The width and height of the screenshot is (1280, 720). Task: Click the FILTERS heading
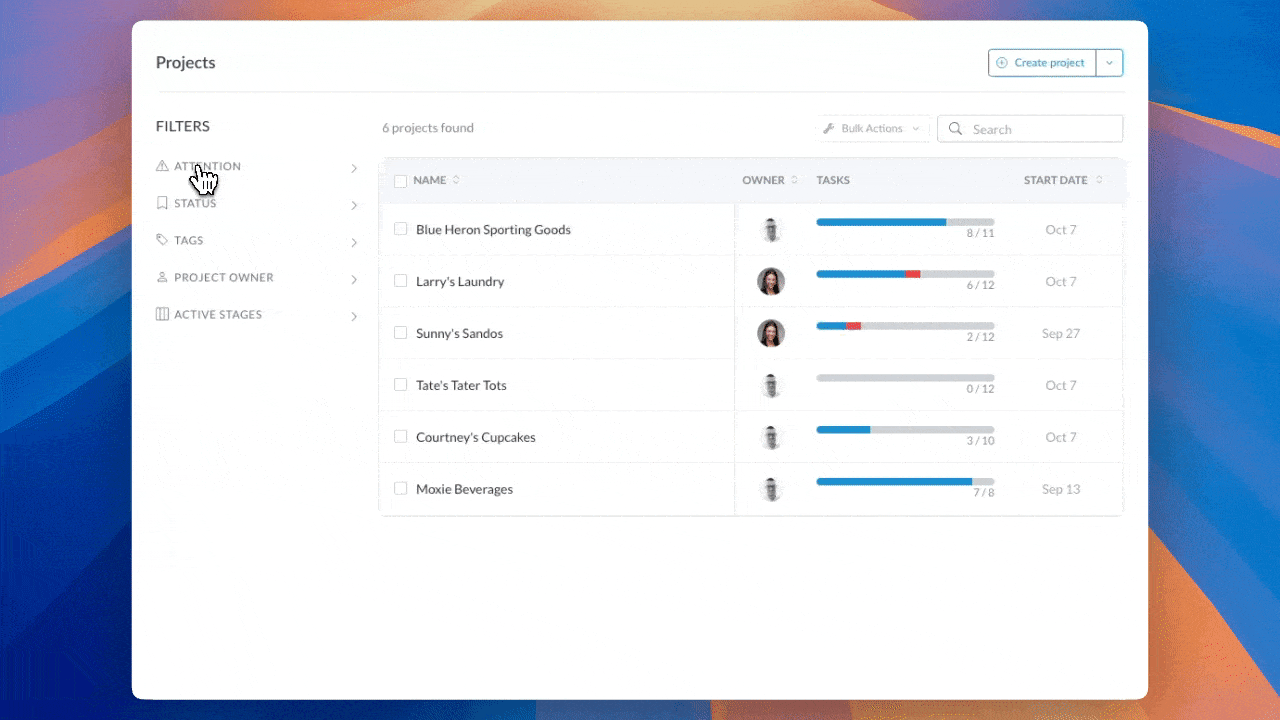point(183,126)
